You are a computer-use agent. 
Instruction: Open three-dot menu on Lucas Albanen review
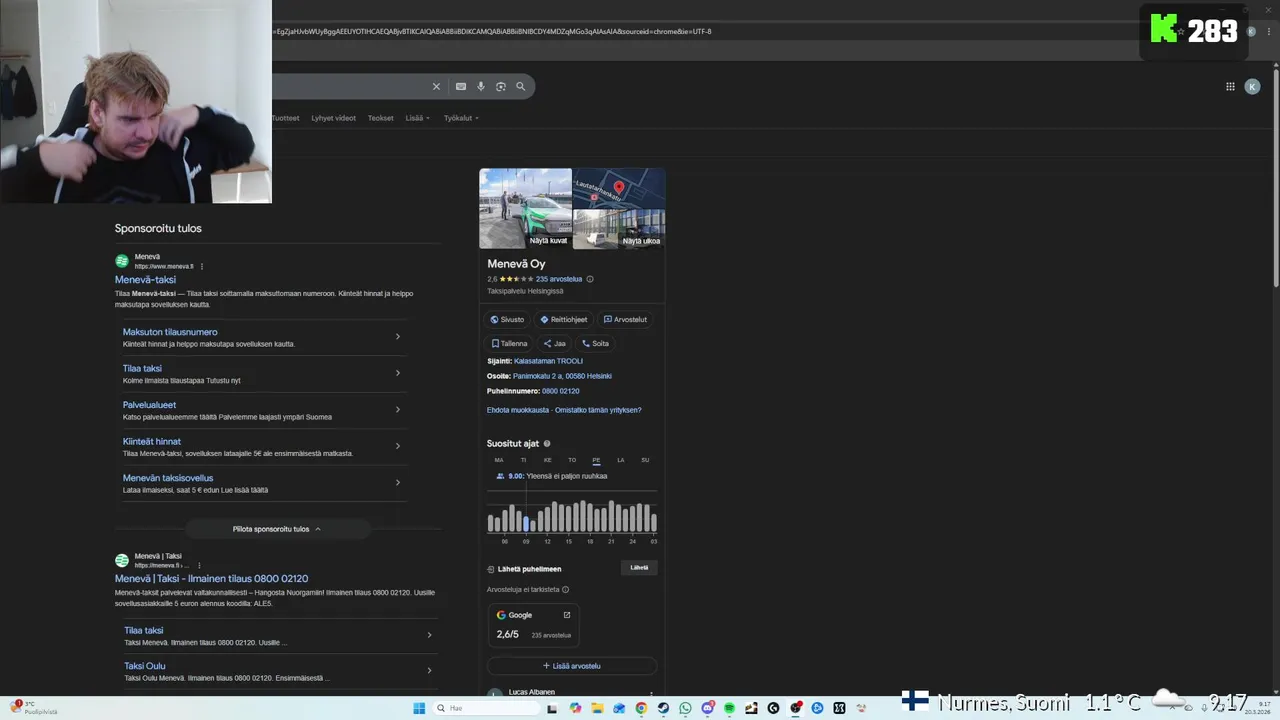coord(651,693)
